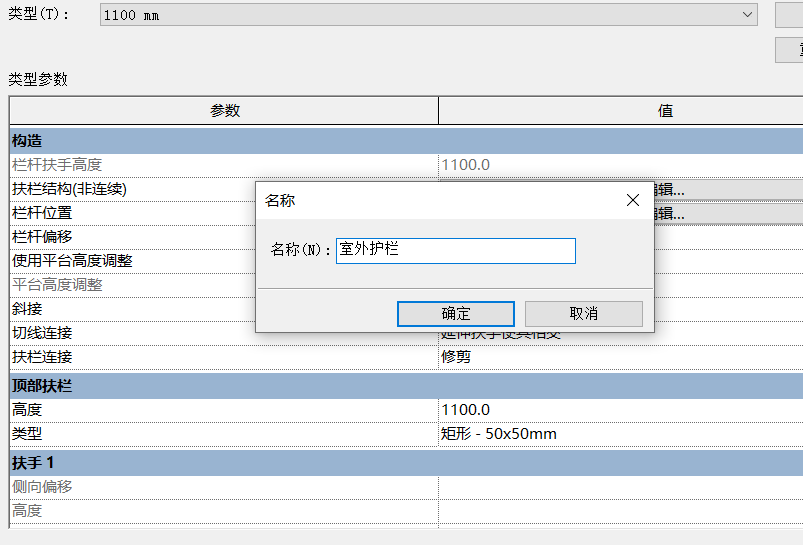Click the 参数 column header
The width and height of the screenshot is (803, 545).
224,111
